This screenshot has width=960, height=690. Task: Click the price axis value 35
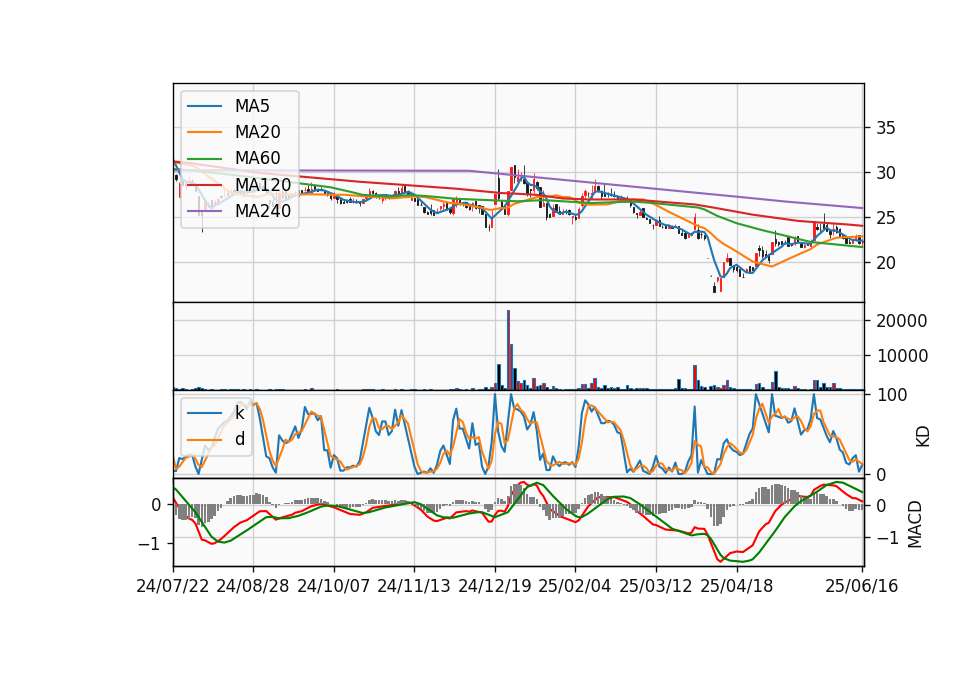coord(886,128)
